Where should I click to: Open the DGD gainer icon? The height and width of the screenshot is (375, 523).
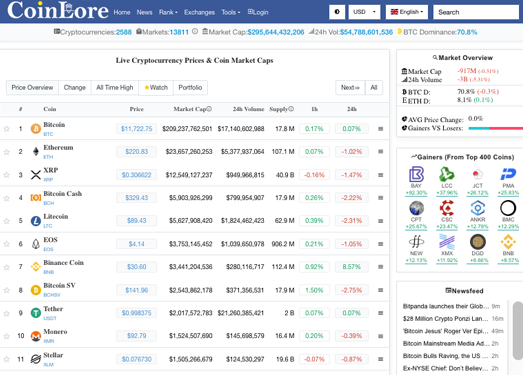pos(478,242)
